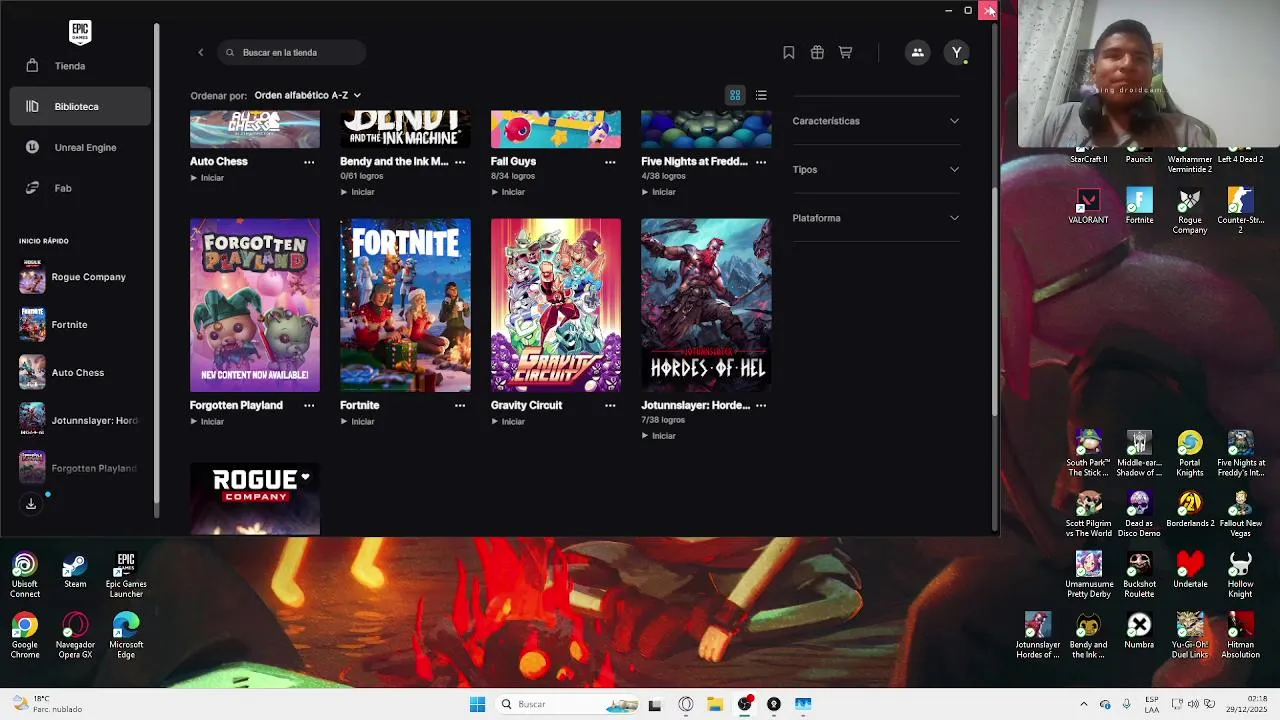Open Numbra desktop shortcut
The image size is (1280, 720).
[1139, 631]
